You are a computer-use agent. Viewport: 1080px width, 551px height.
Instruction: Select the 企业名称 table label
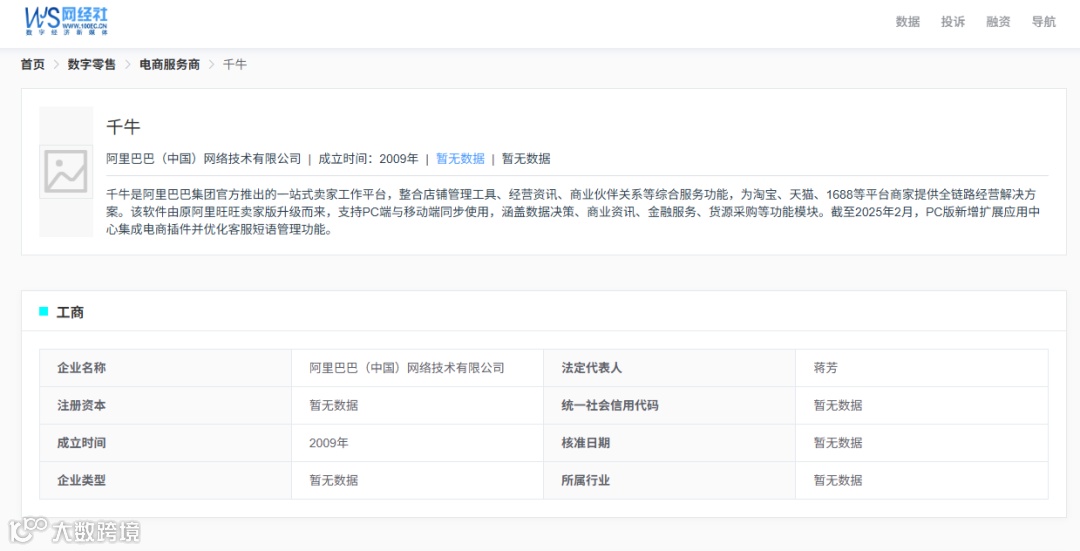click(81, 368)
